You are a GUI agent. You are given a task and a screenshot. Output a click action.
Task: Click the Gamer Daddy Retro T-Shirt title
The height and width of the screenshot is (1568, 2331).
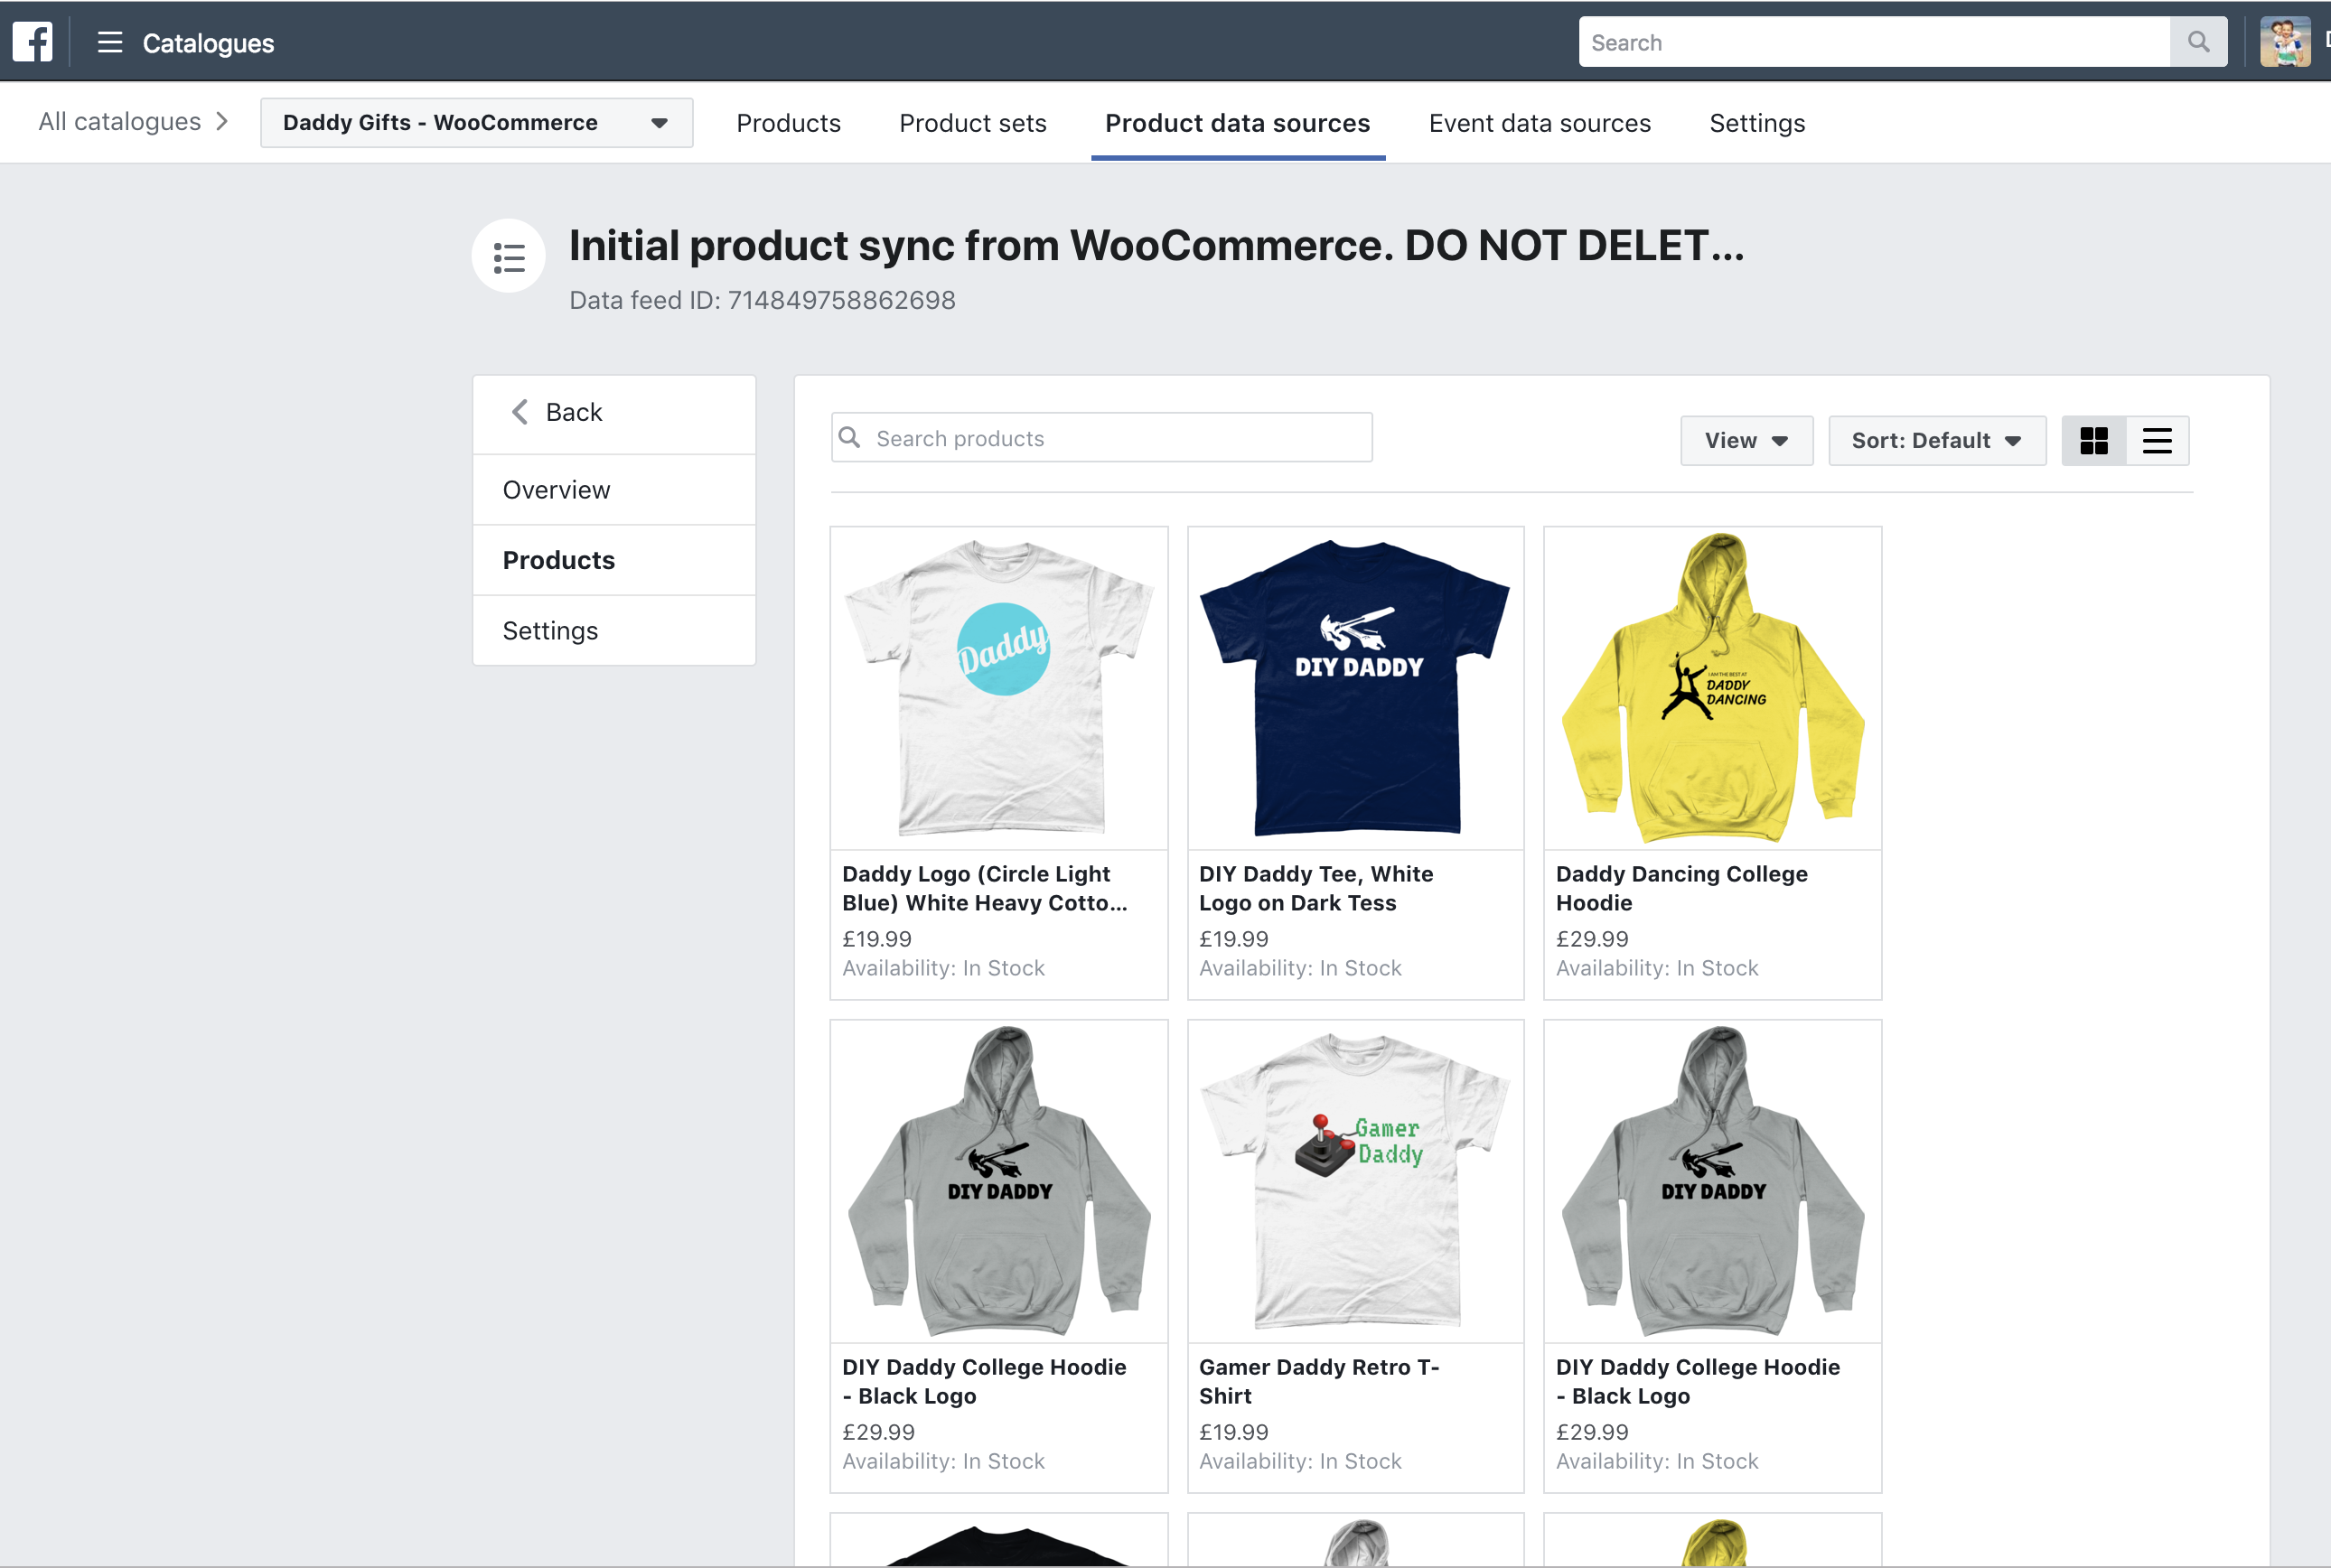1319,1381
